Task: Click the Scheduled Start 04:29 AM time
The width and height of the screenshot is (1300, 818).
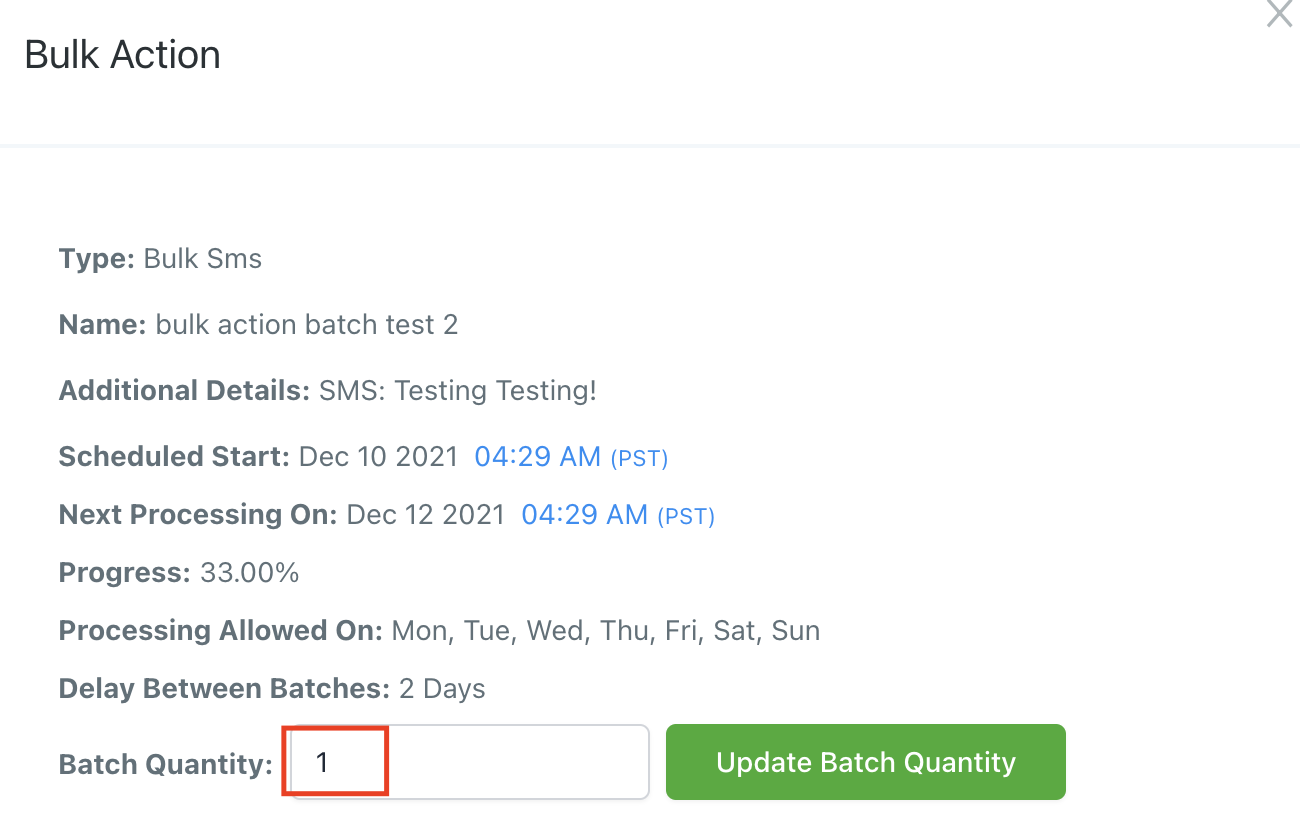Action: point(537,457)
